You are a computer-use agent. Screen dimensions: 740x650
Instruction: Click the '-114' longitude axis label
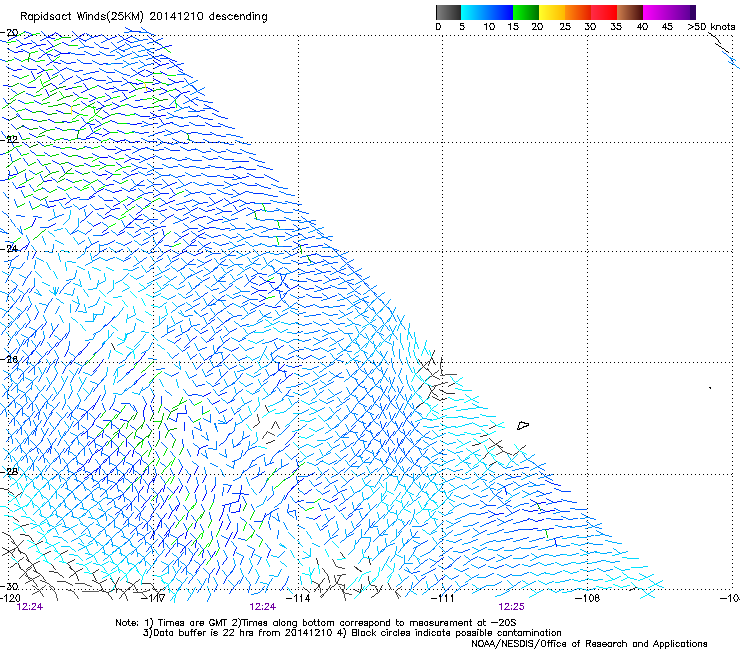coord(299,598)
